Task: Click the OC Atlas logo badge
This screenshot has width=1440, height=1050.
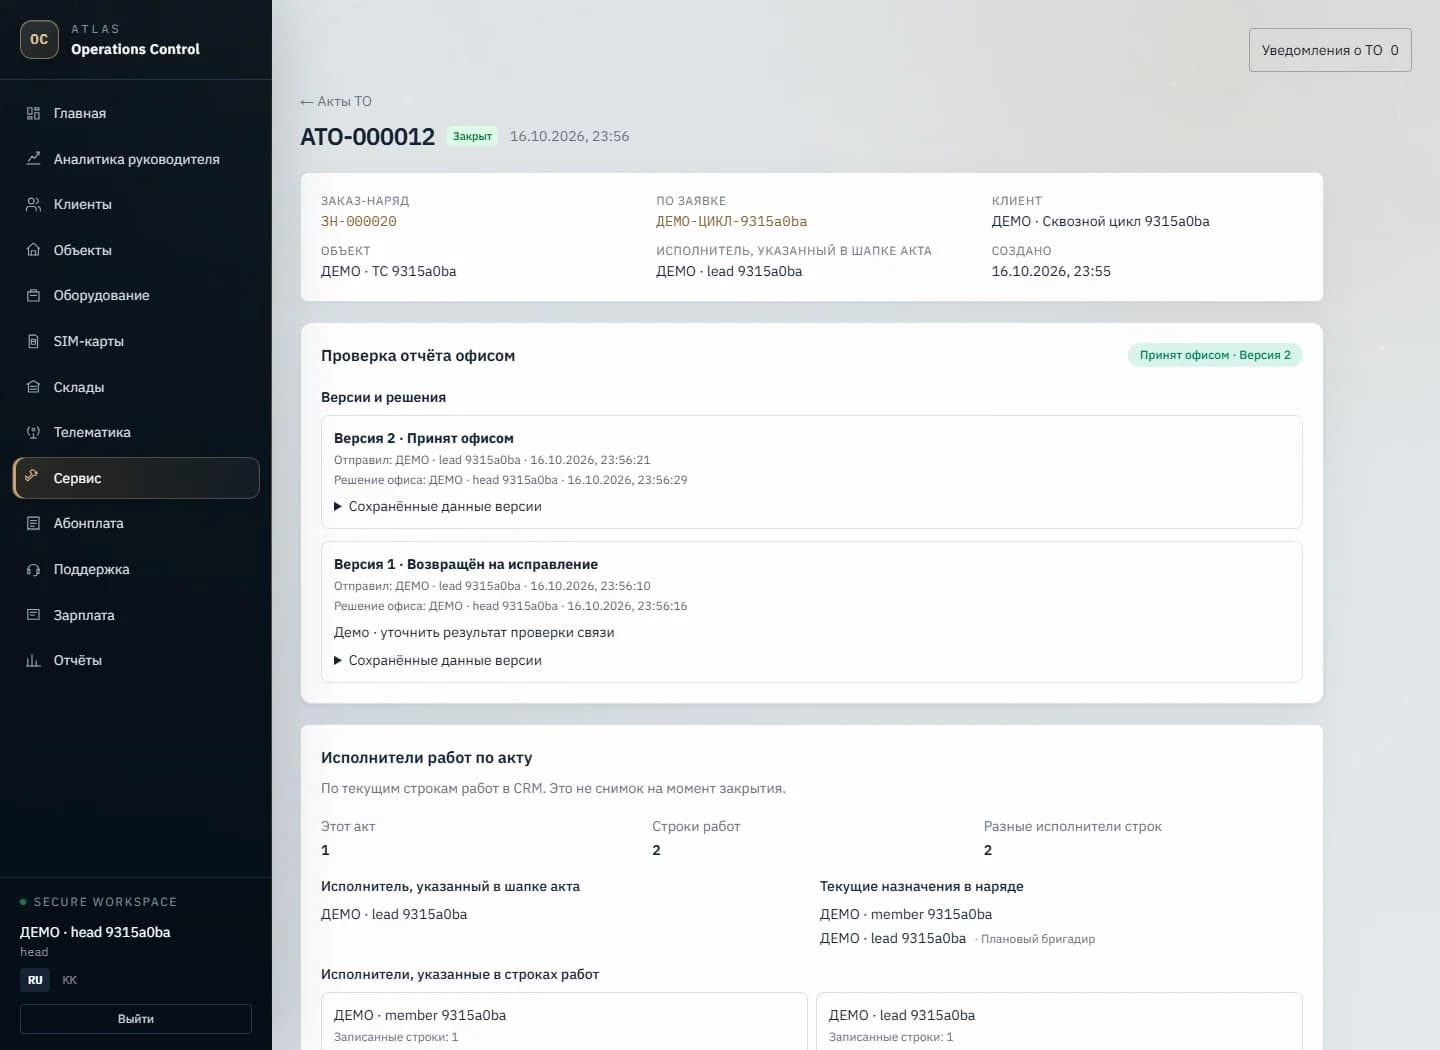Action: [x=39, y=39]
